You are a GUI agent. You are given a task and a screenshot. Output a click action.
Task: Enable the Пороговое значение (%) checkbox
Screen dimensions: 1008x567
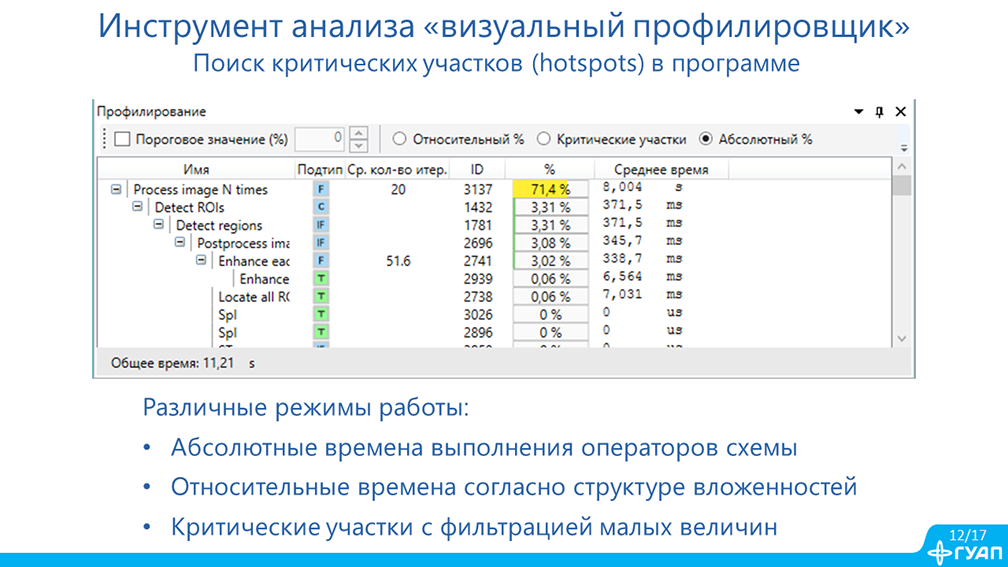coord(122,140)
